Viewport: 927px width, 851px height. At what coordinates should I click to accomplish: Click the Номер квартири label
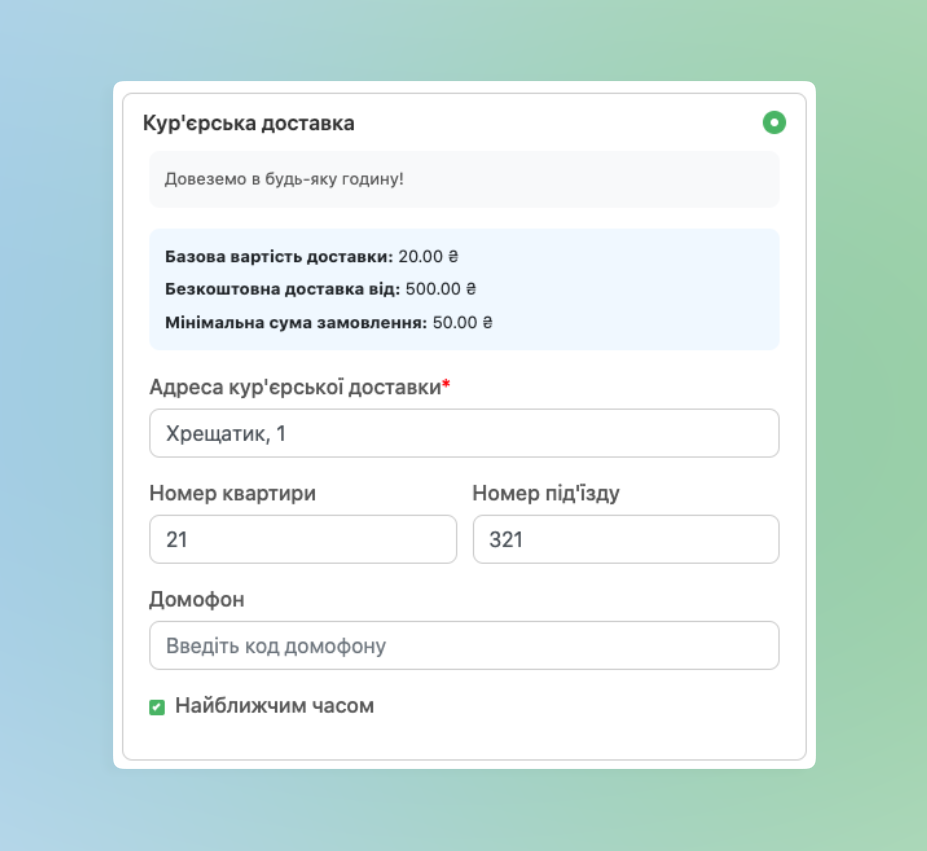(232, 493)
